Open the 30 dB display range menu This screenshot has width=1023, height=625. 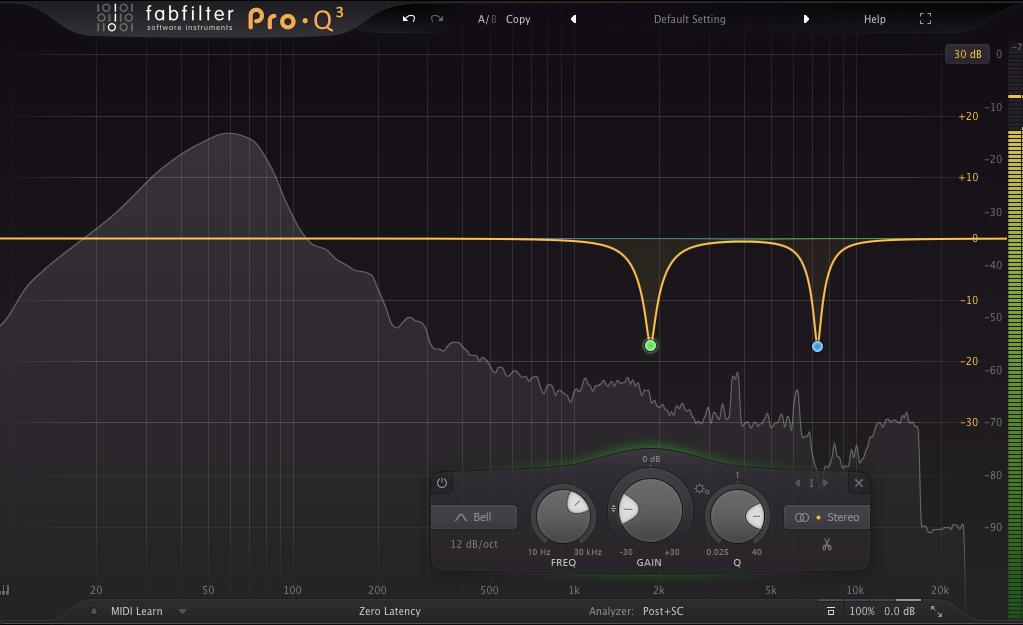[967, 54]
